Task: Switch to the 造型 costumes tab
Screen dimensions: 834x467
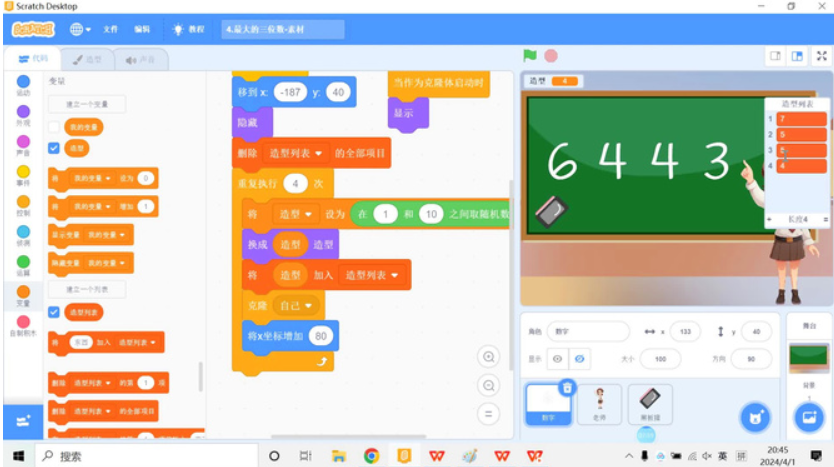Action: (87, 60)
